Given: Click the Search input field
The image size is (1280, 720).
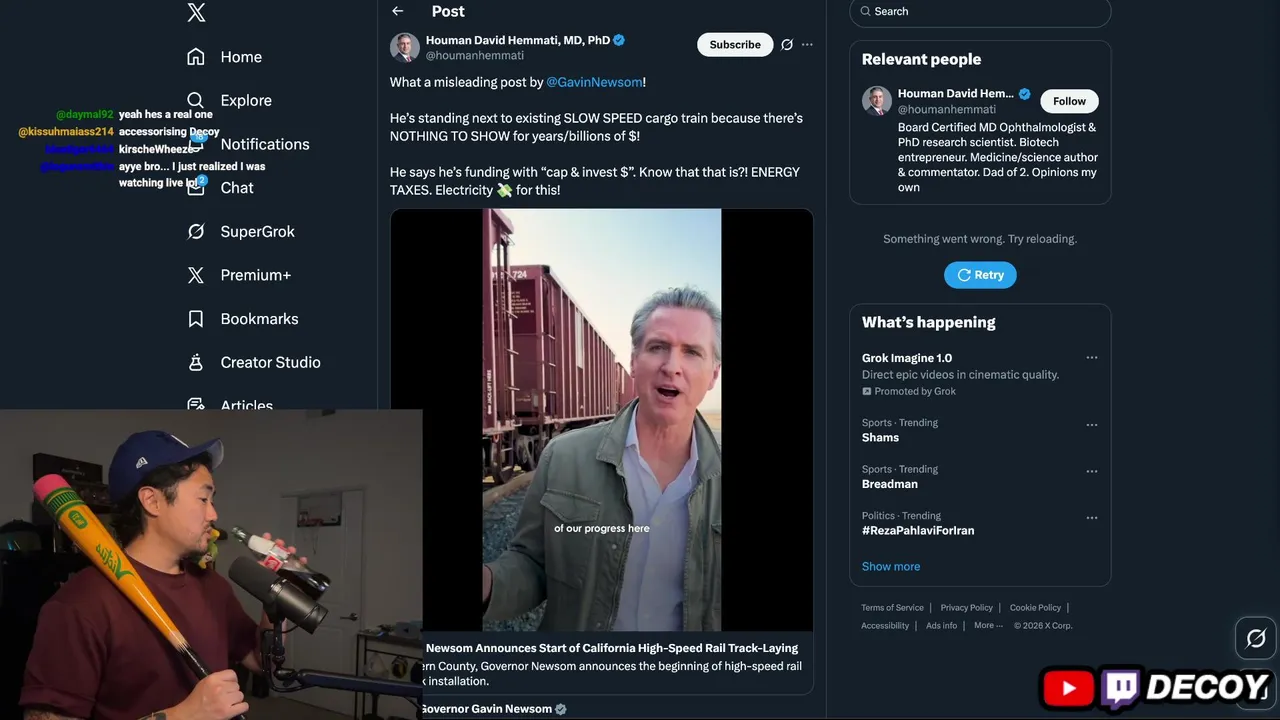Looking at the screenshot, I should 985,12.
